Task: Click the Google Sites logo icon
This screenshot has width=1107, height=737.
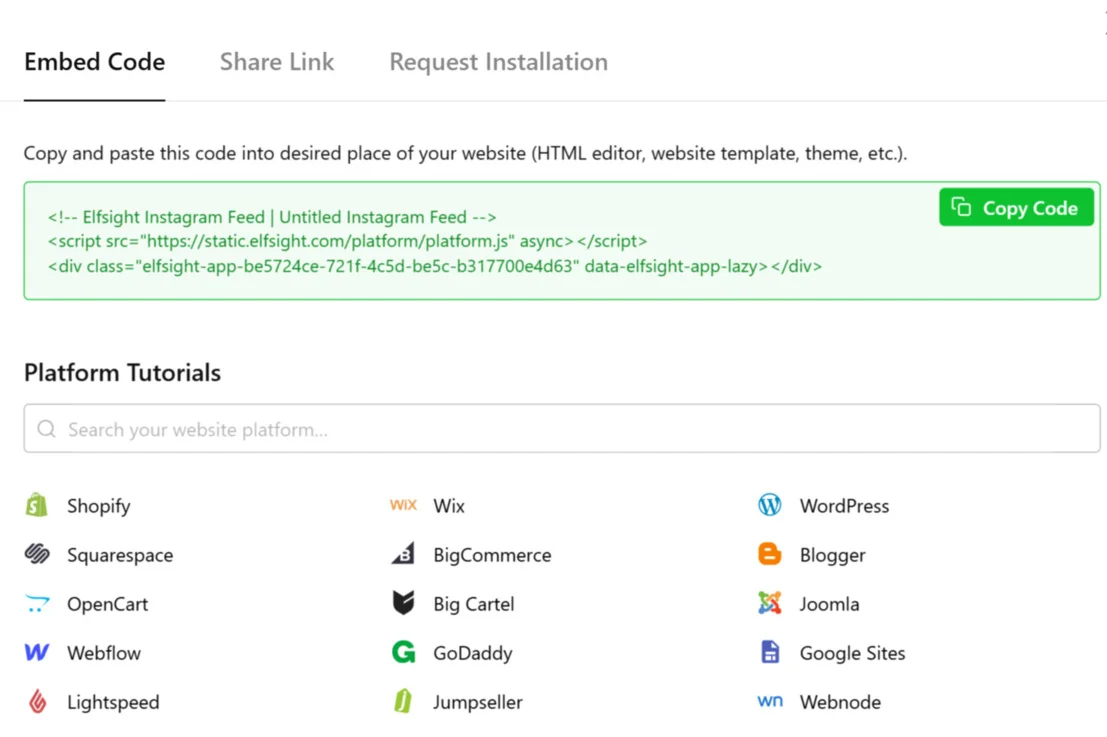Action: coord(770,652)
